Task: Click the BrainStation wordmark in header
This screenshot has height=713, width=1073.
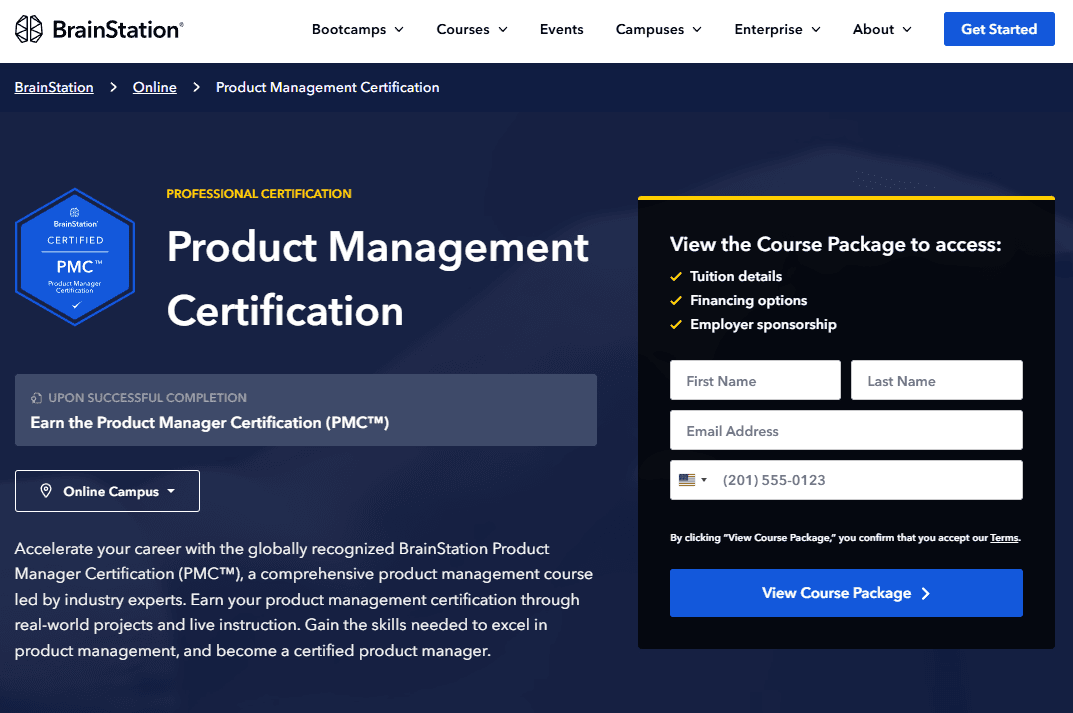Action: 118,29
